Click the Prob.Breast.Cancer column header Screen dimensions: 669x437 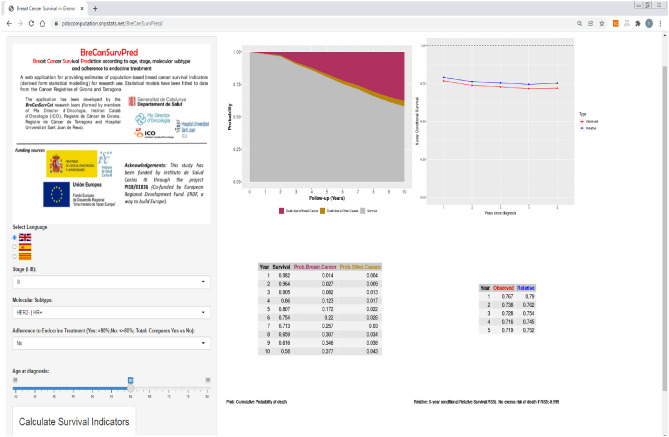[315, 267]
